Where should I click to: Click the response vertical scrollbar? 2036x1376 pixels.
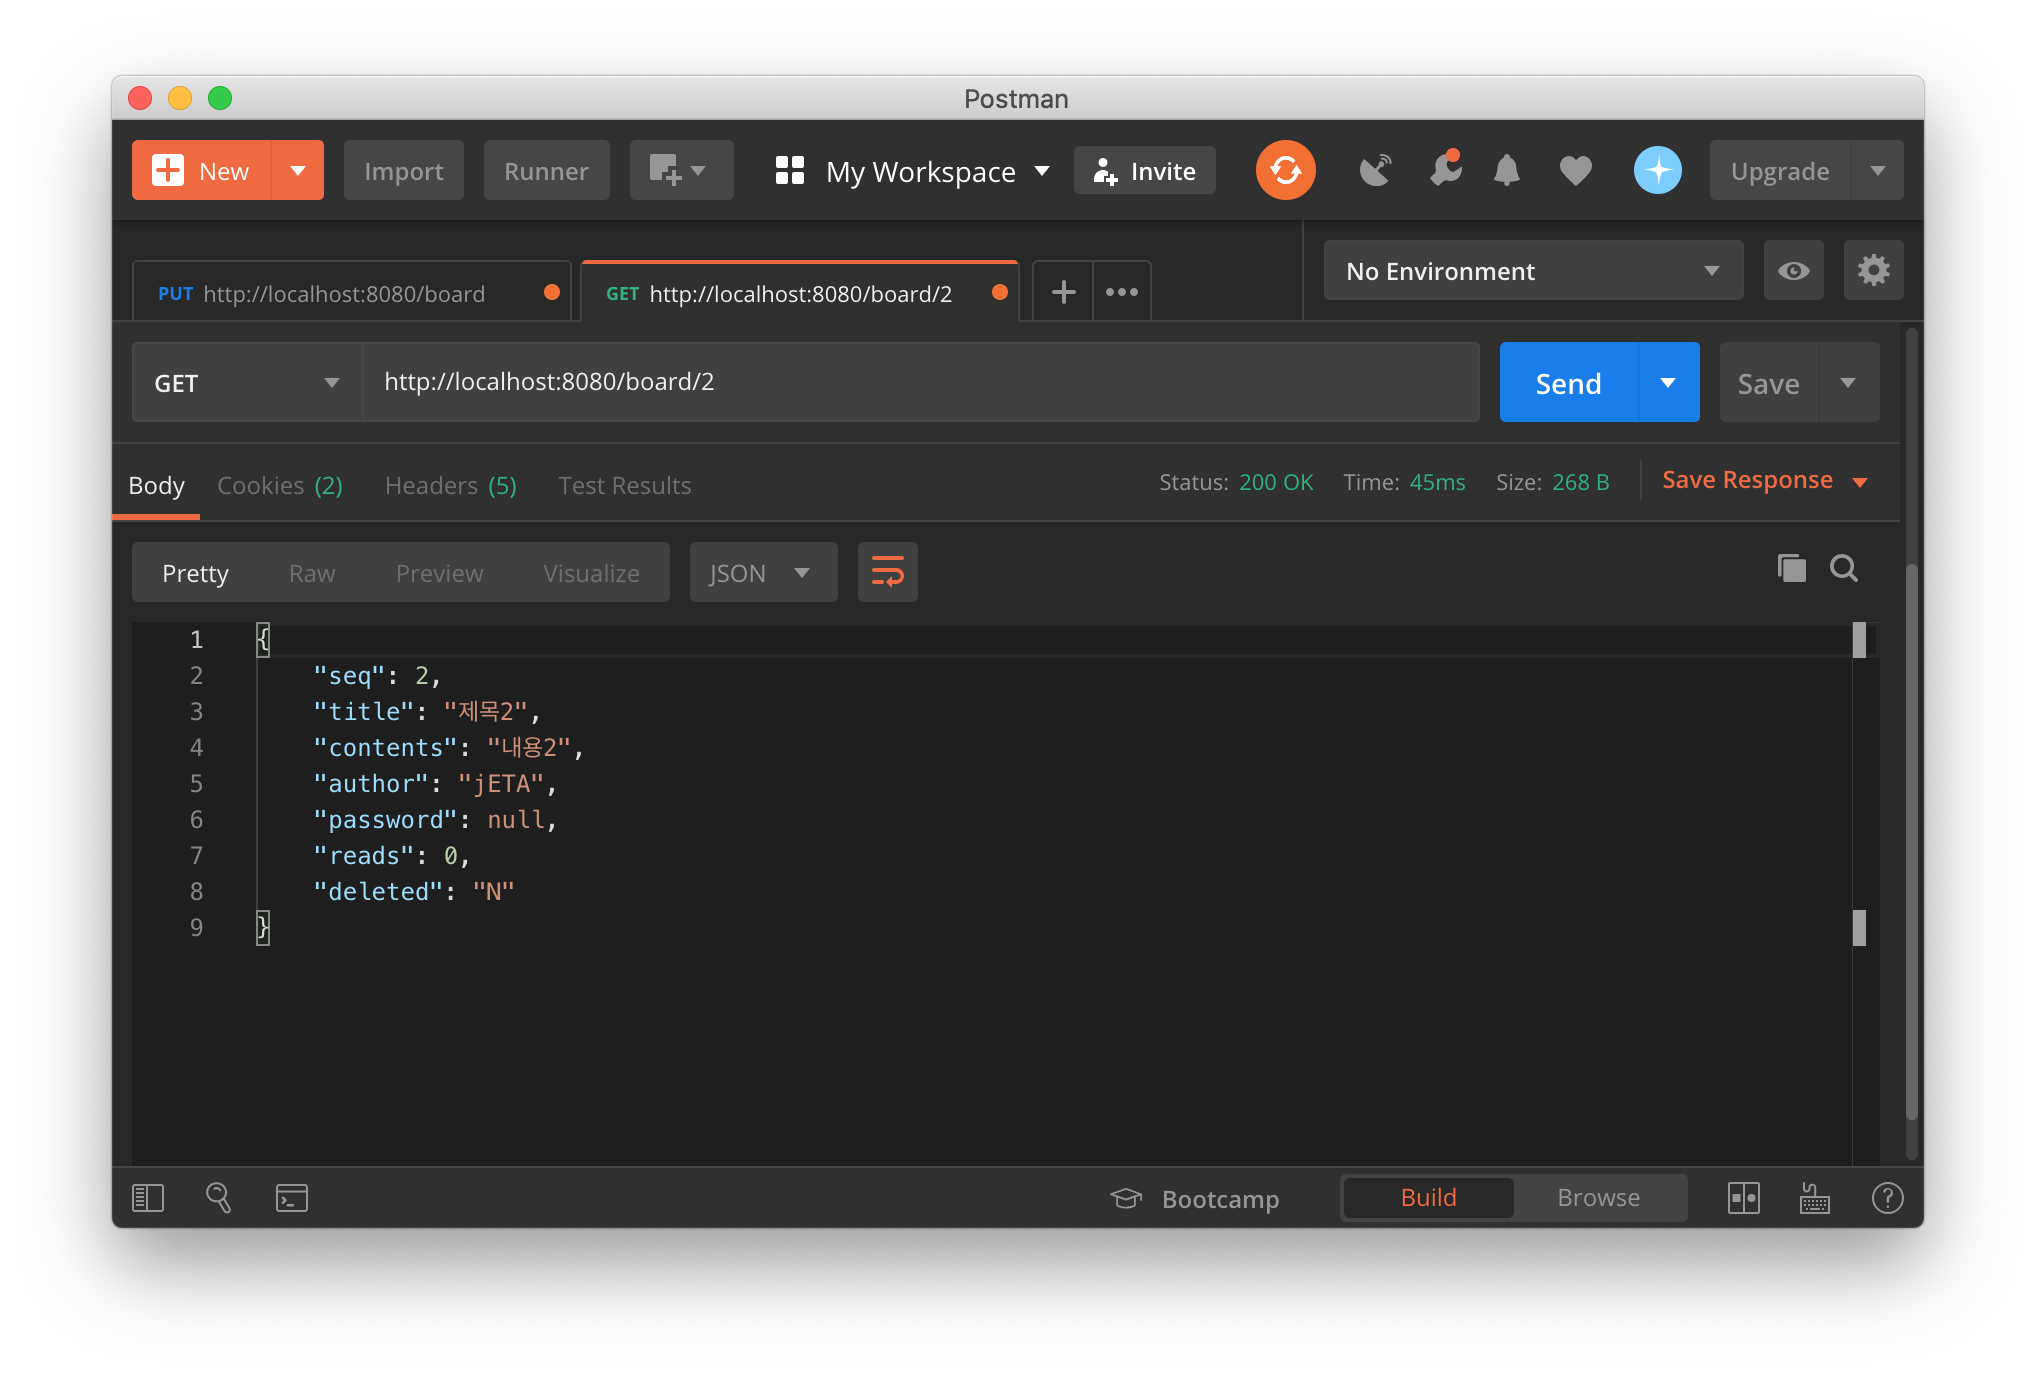(1911, 840)
